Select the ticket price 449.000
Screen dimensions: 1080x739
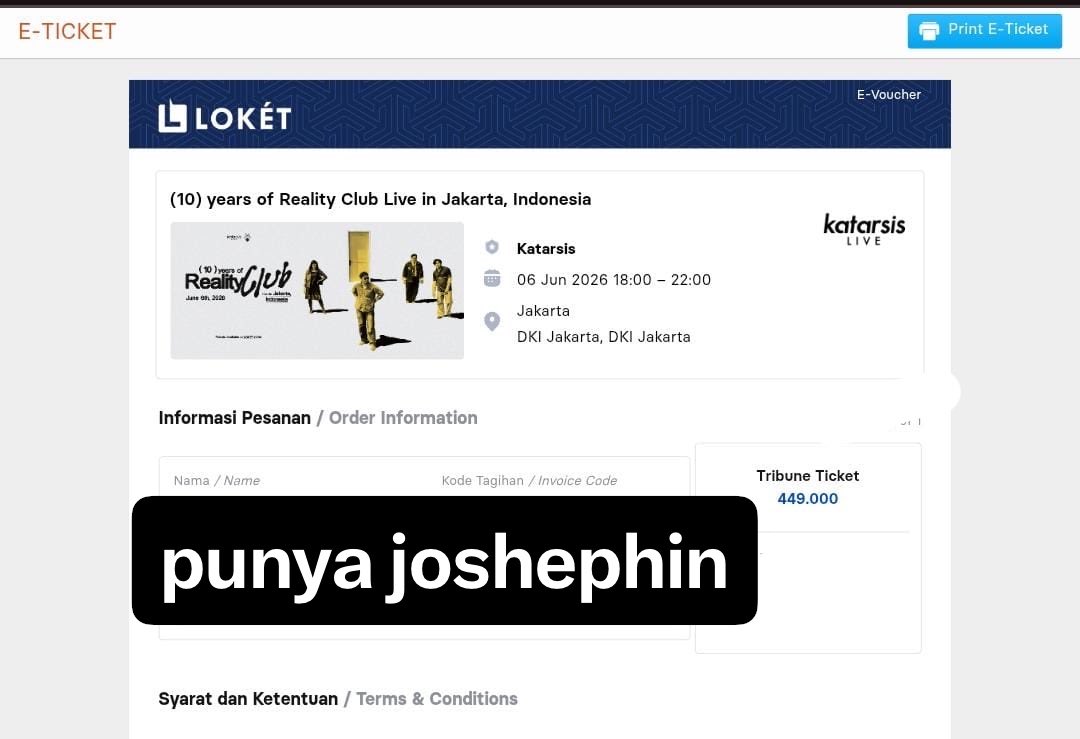[x=808, y=499]
